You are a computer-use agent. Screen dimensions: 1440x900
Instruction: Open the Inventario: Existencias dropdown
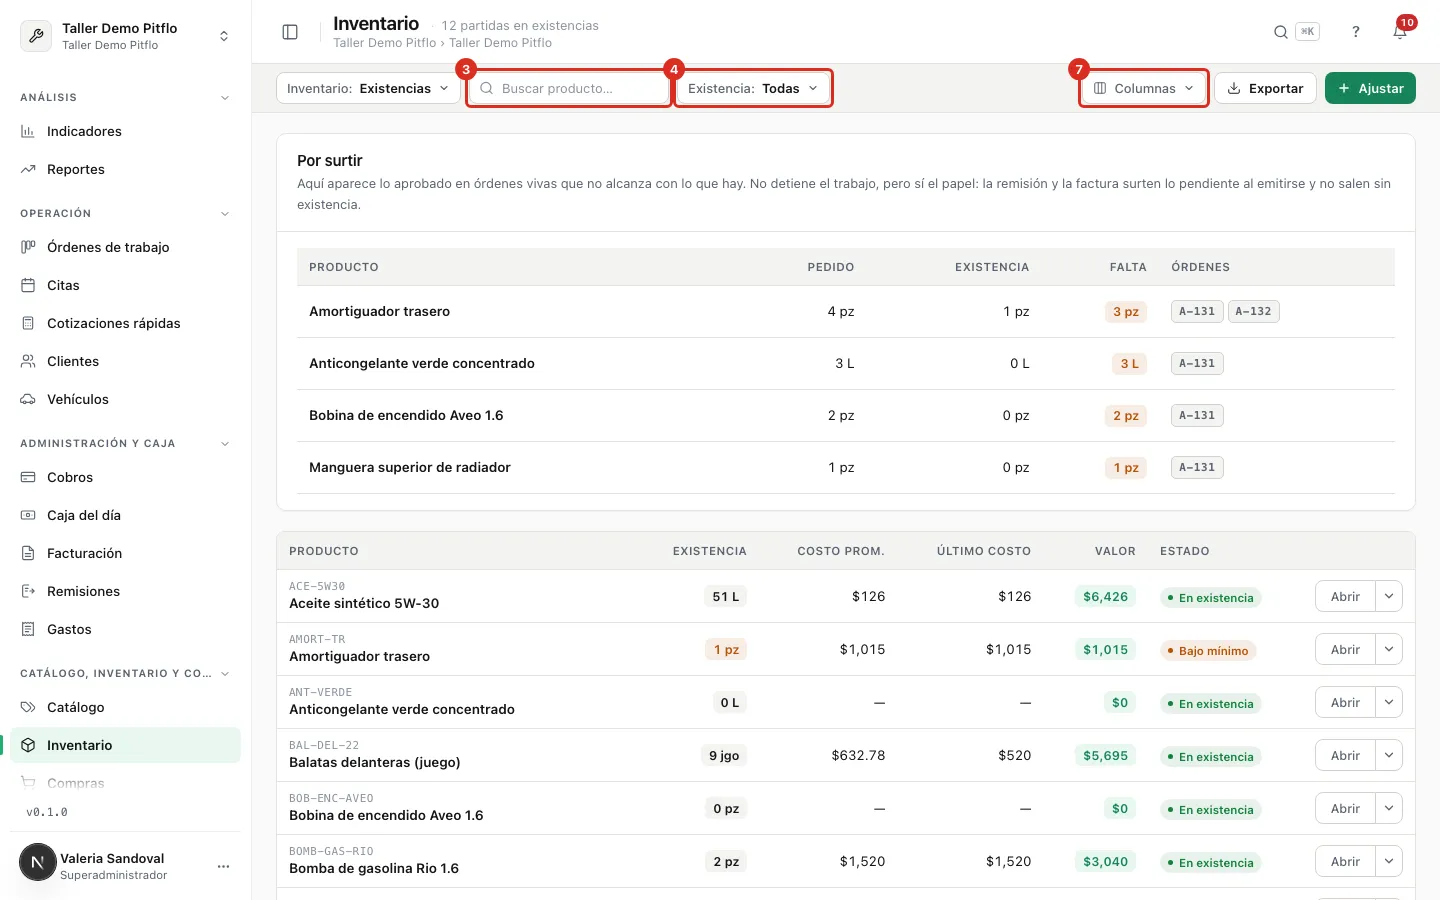click(368, 88)
